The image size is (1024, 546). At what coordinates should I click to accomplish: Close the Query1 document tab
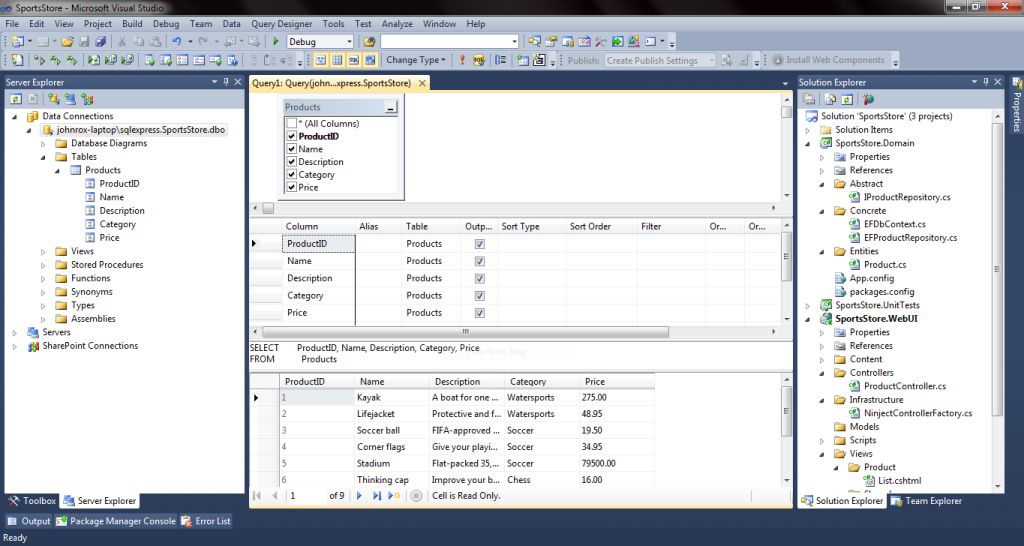coord(422,83)
